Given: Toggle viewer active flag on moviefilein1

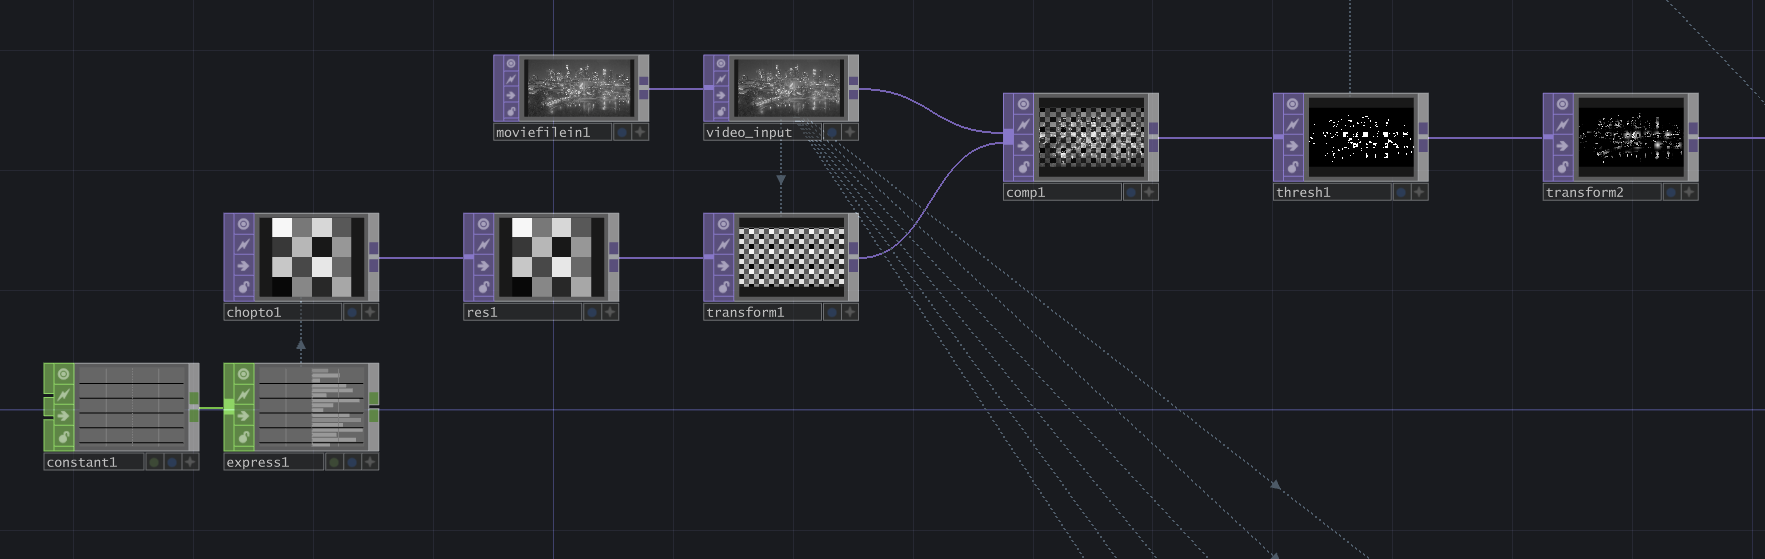Looking at the screenshot, I should click(x=511, y=63).
